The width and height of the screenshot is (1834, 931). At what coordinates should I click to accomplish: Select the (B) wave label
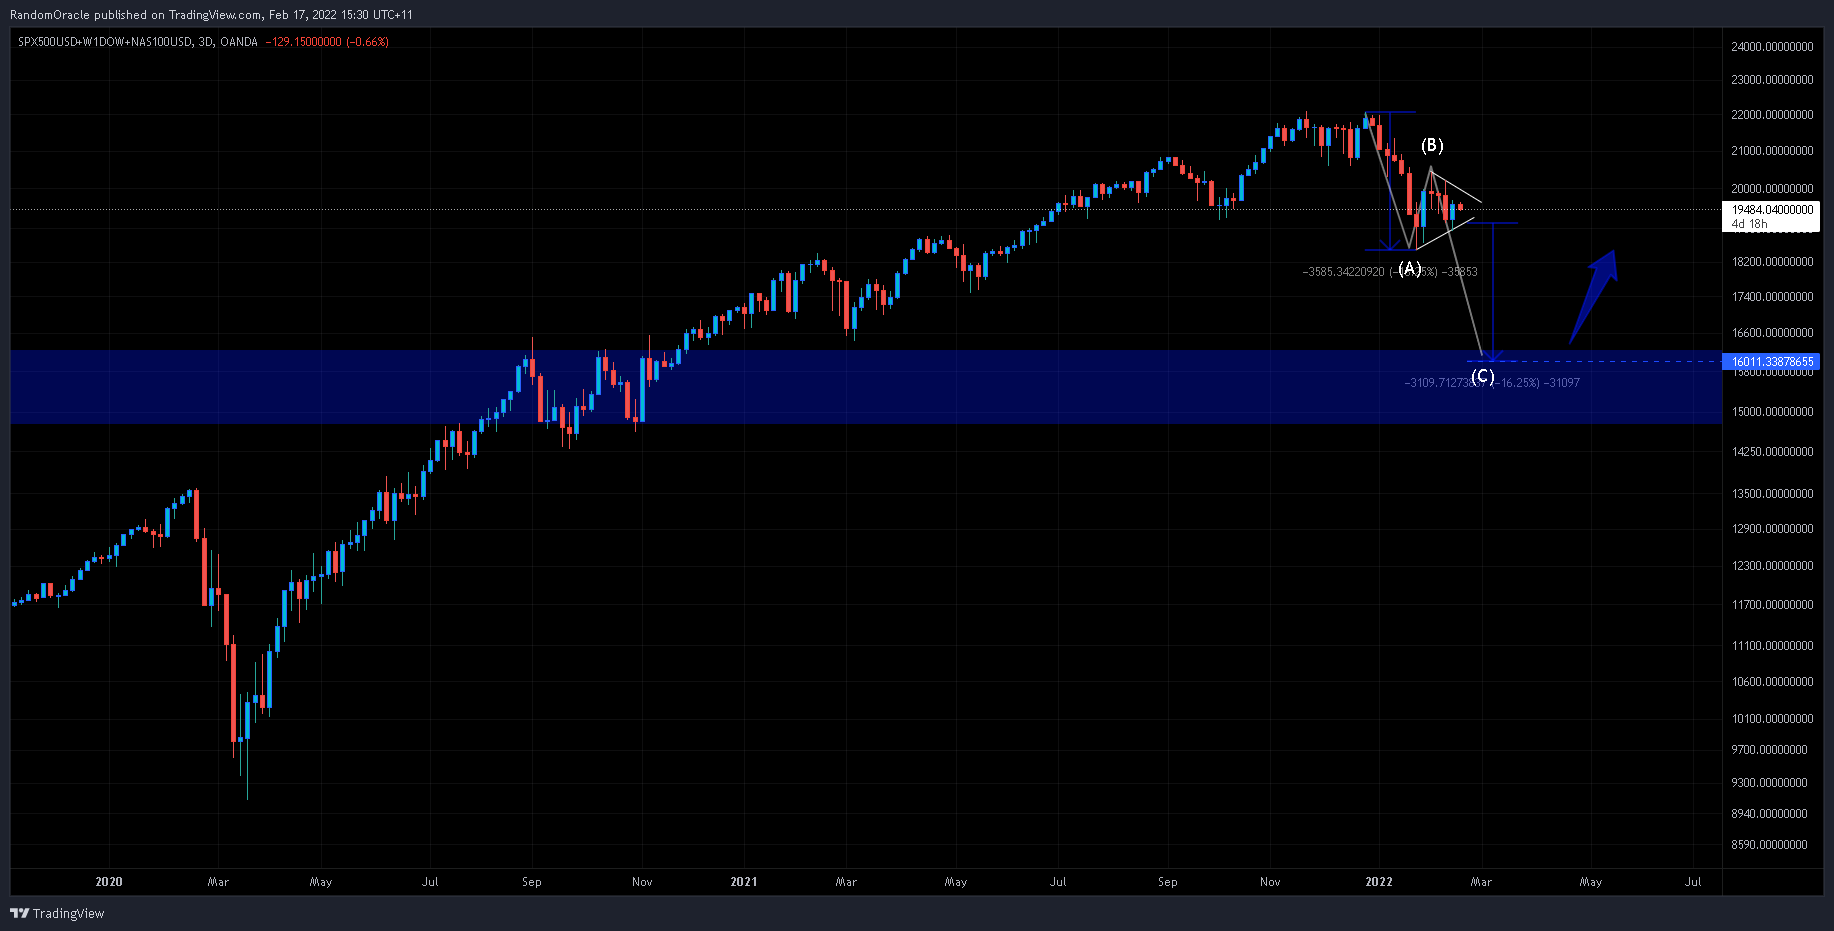(1432, 146)
